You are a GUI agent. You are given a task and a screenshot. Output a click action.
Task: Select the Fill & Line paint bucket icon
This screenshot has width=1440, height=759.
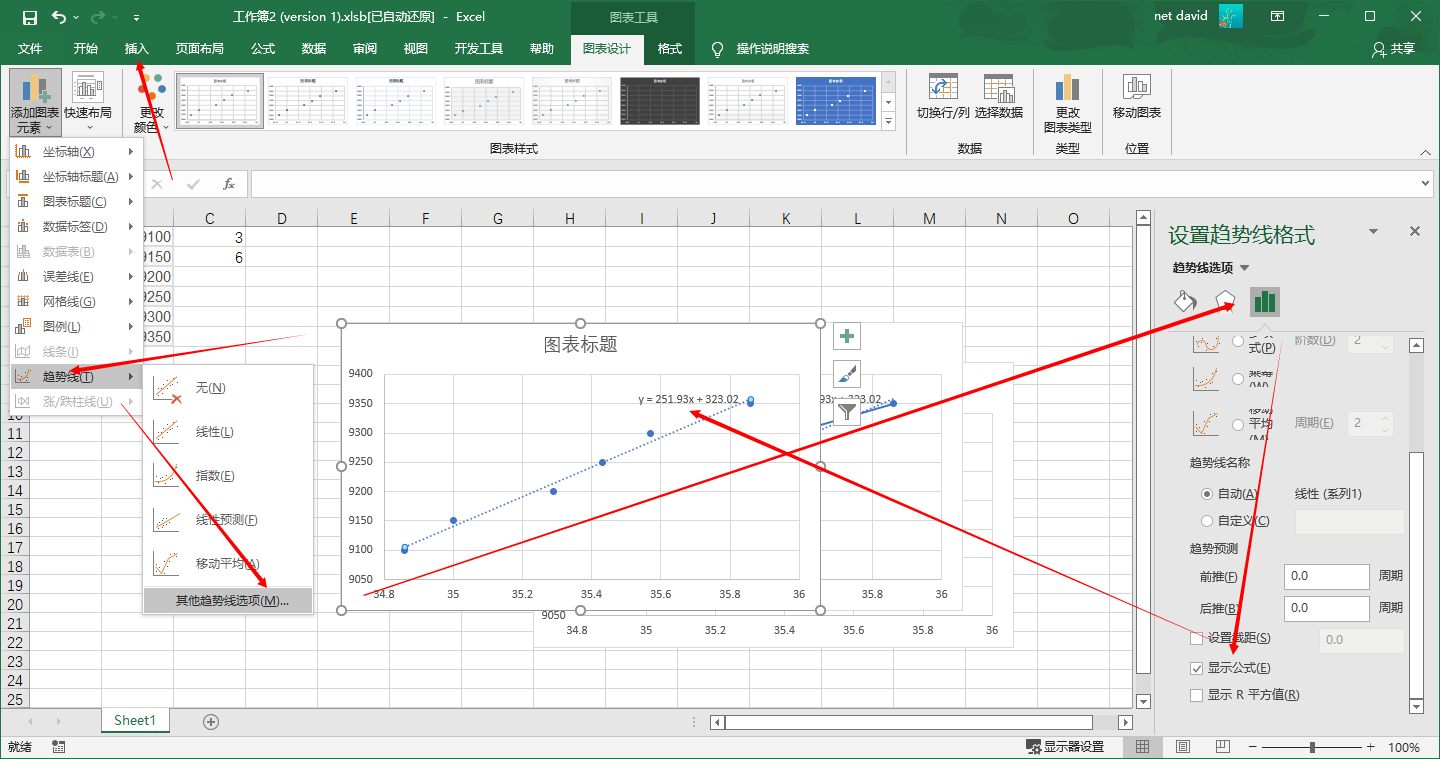coord(1185,301)
